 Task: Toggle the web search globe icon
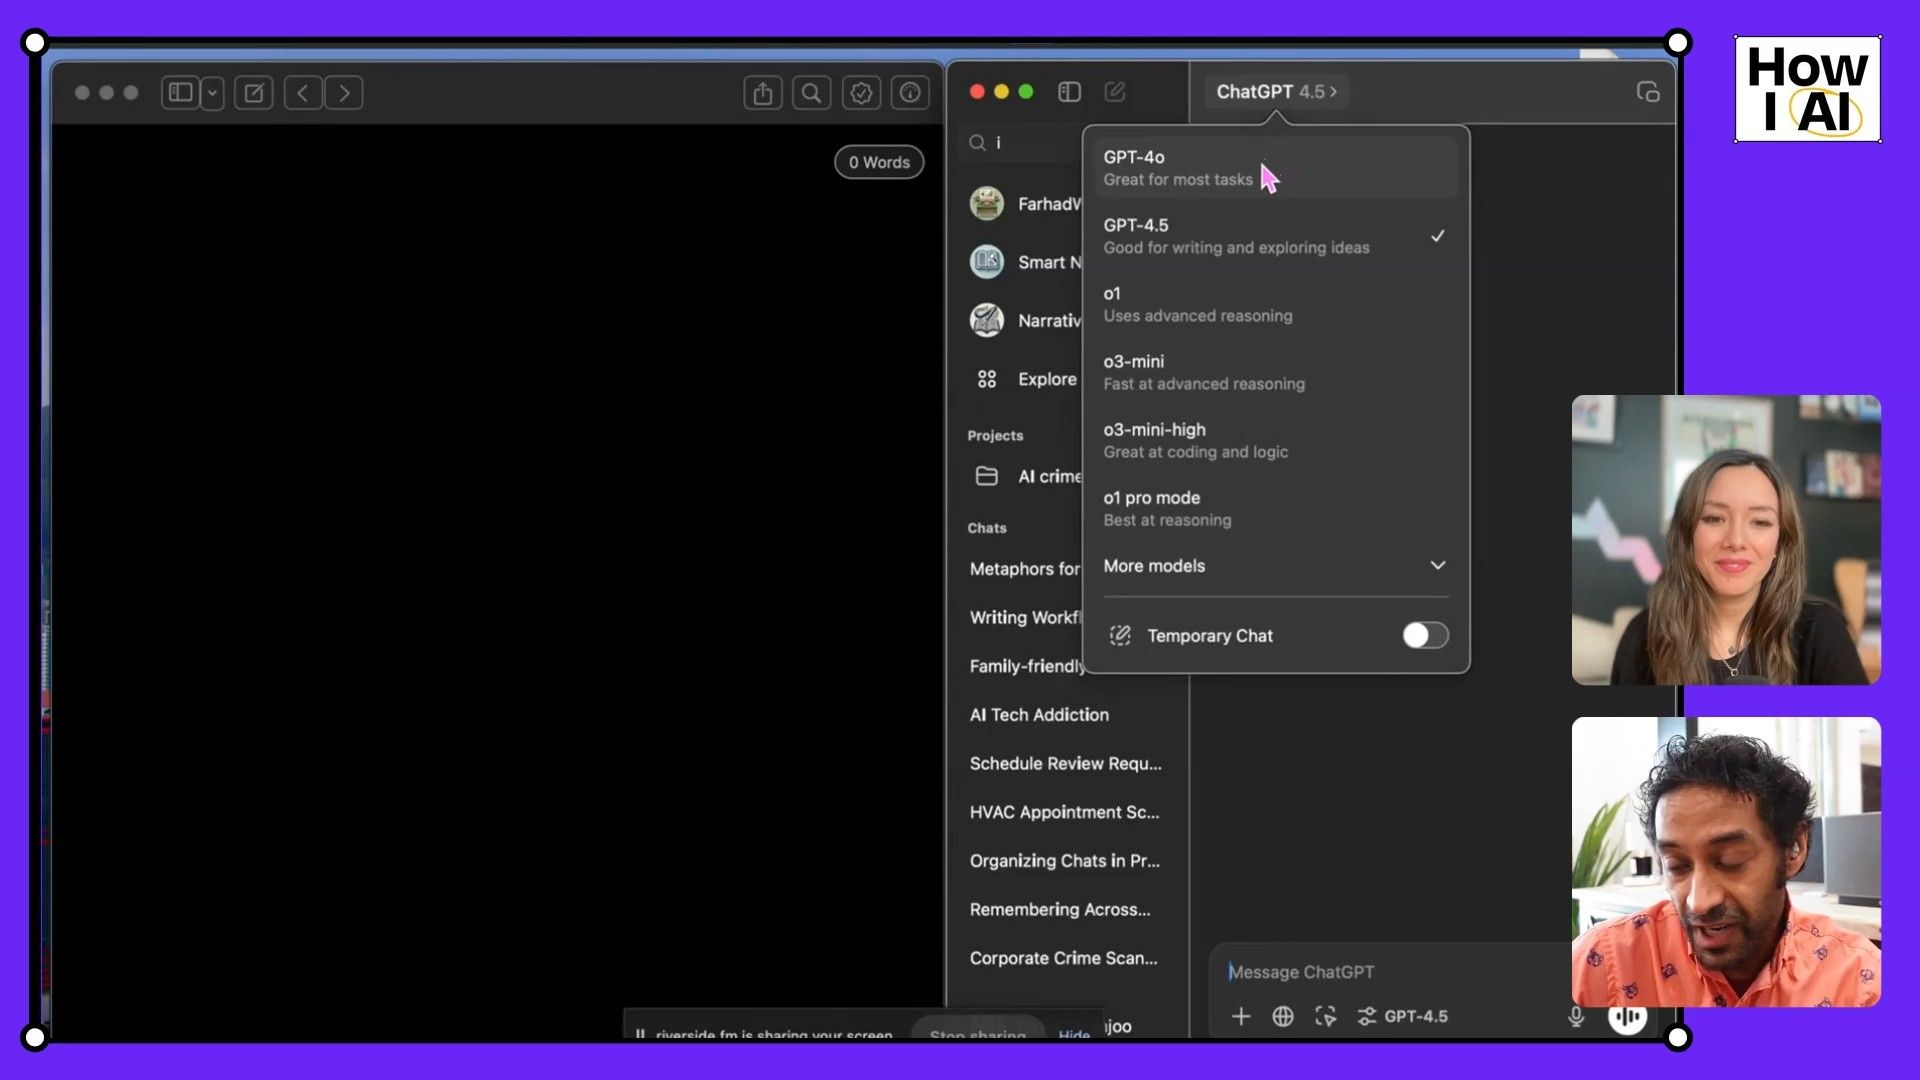(x=1283, y=1016)
